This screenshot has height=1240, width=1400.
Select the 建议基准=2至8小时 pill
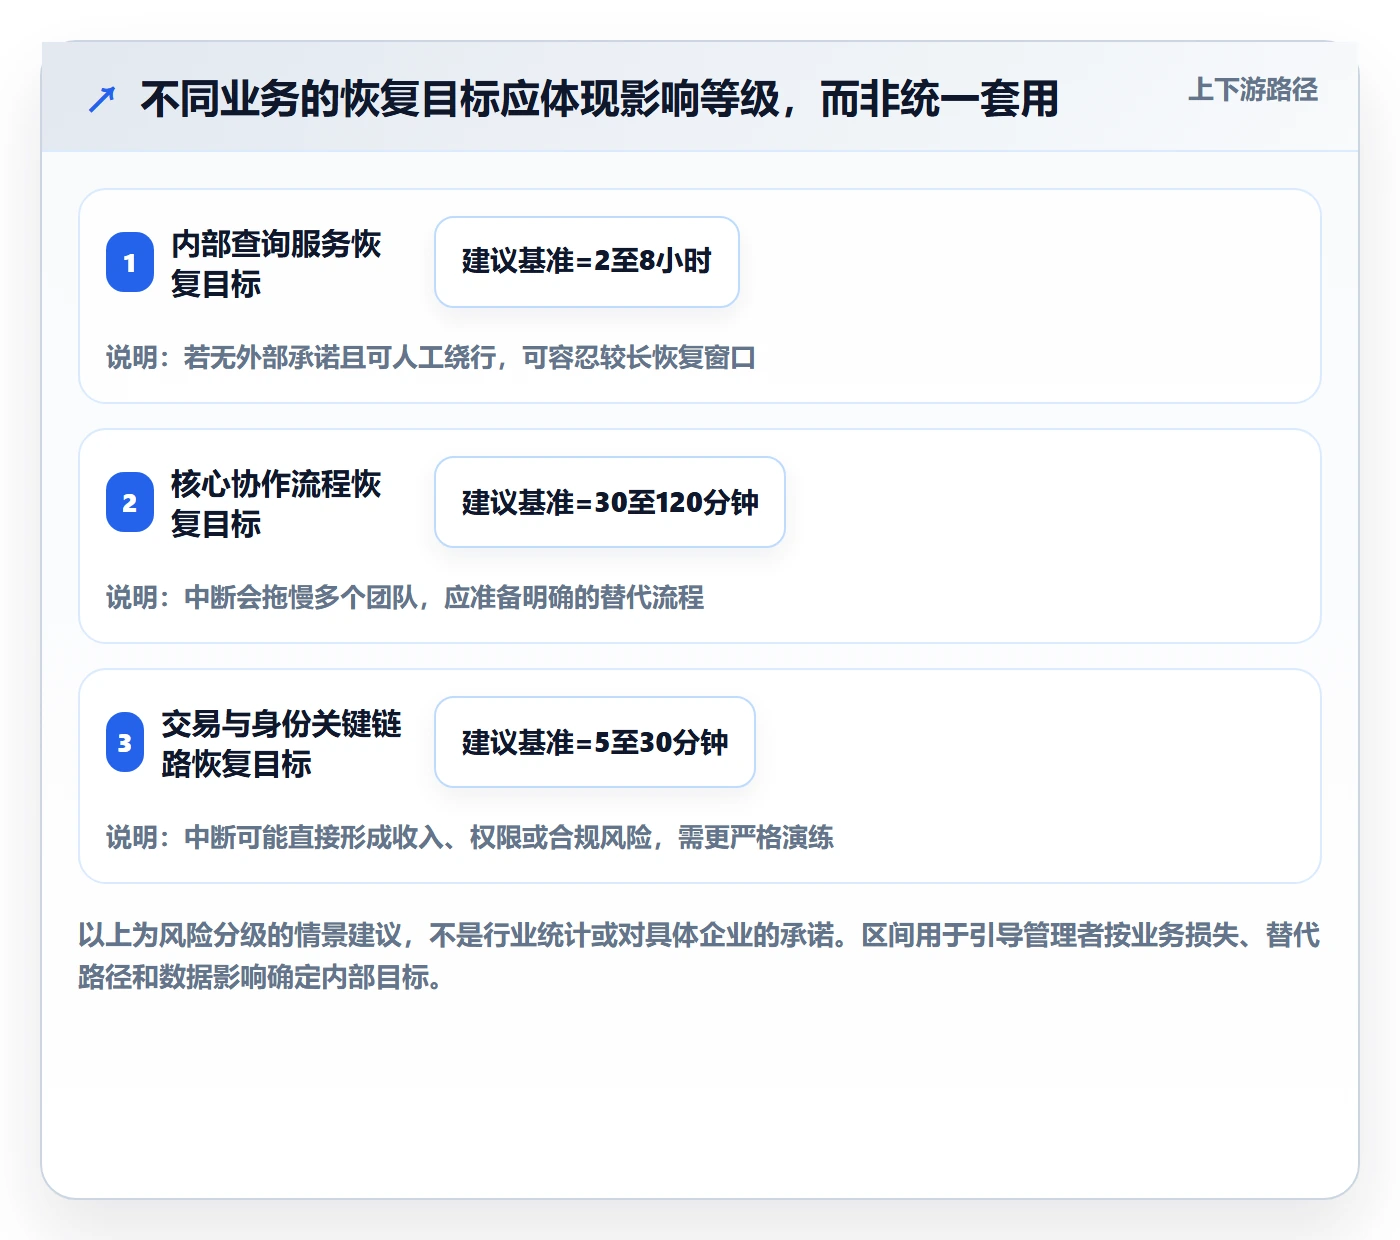tap(587, 262)
